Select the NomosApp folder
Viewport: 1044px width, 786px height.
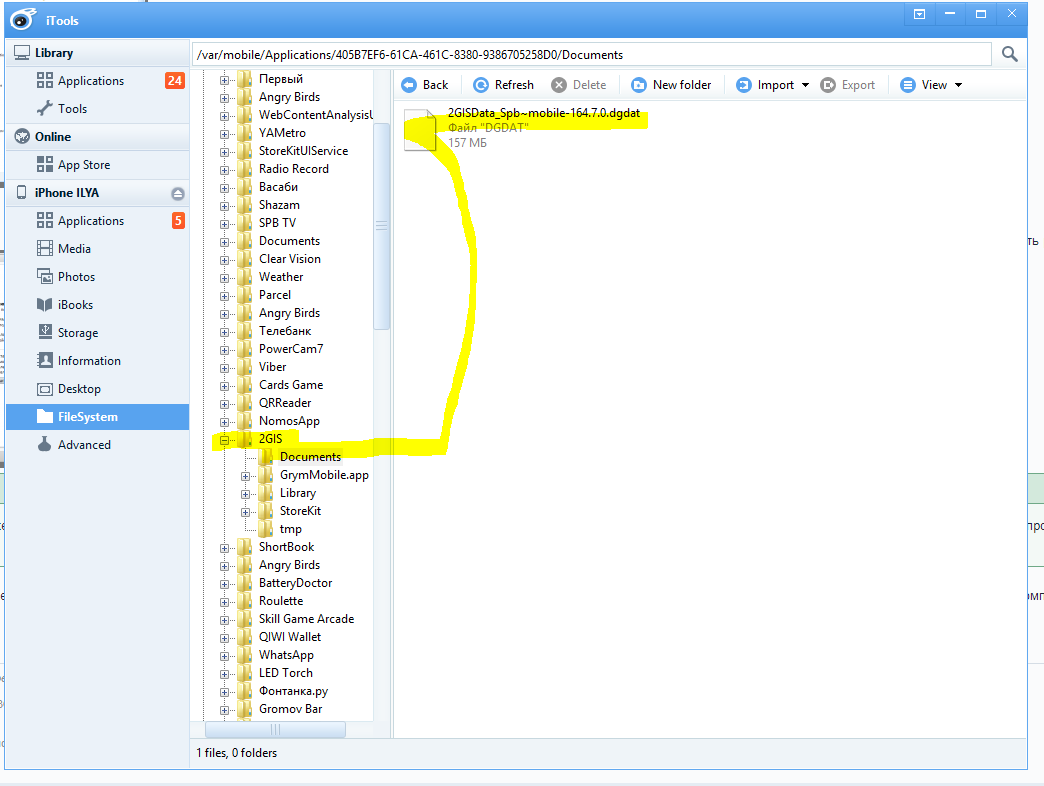pyautogui.click(x=289, y=420)
